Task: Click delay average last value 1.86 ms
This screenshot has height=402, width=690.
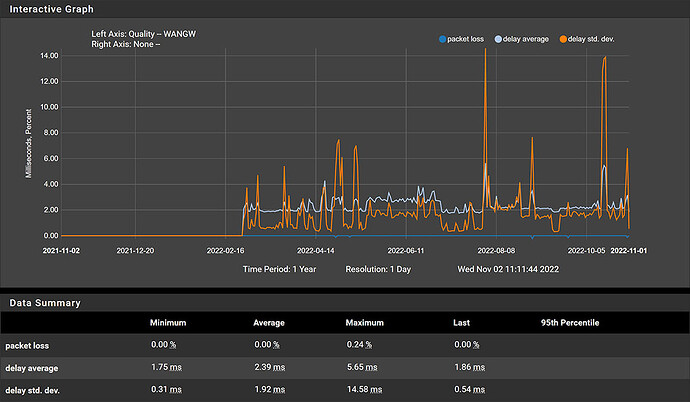Action: (x=470, y=367)
